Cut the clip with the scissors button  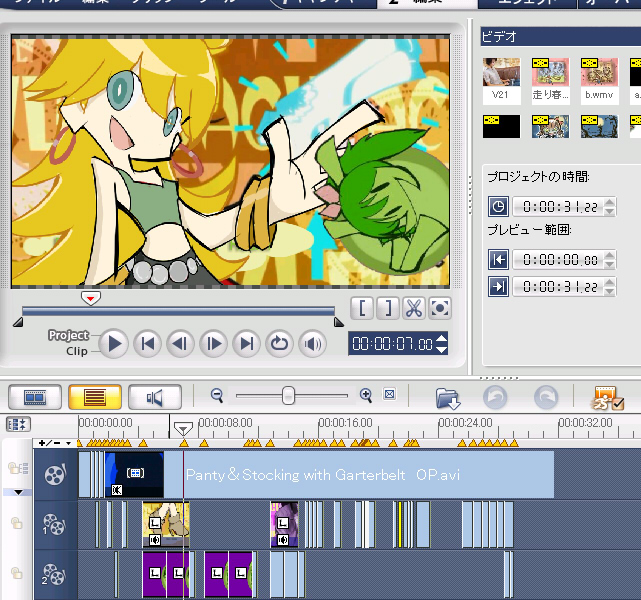point(414,308)
